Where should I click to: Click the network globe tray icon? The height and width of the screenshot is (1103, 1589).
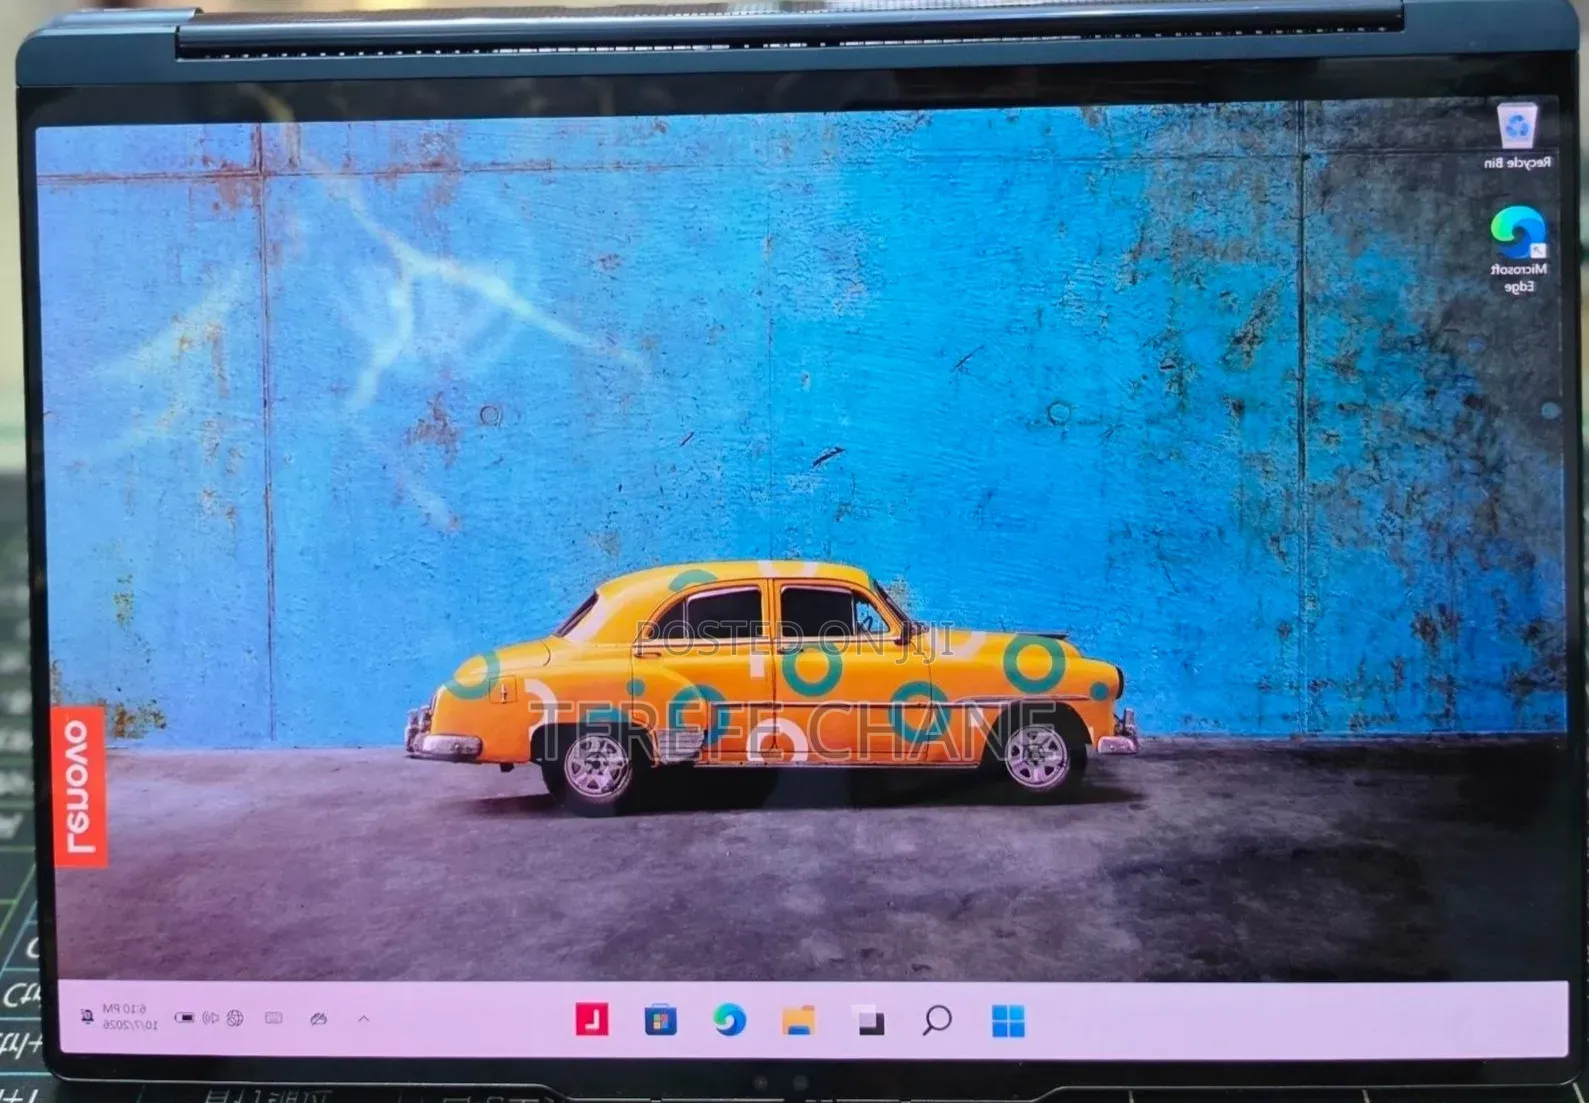[235, 1018]
